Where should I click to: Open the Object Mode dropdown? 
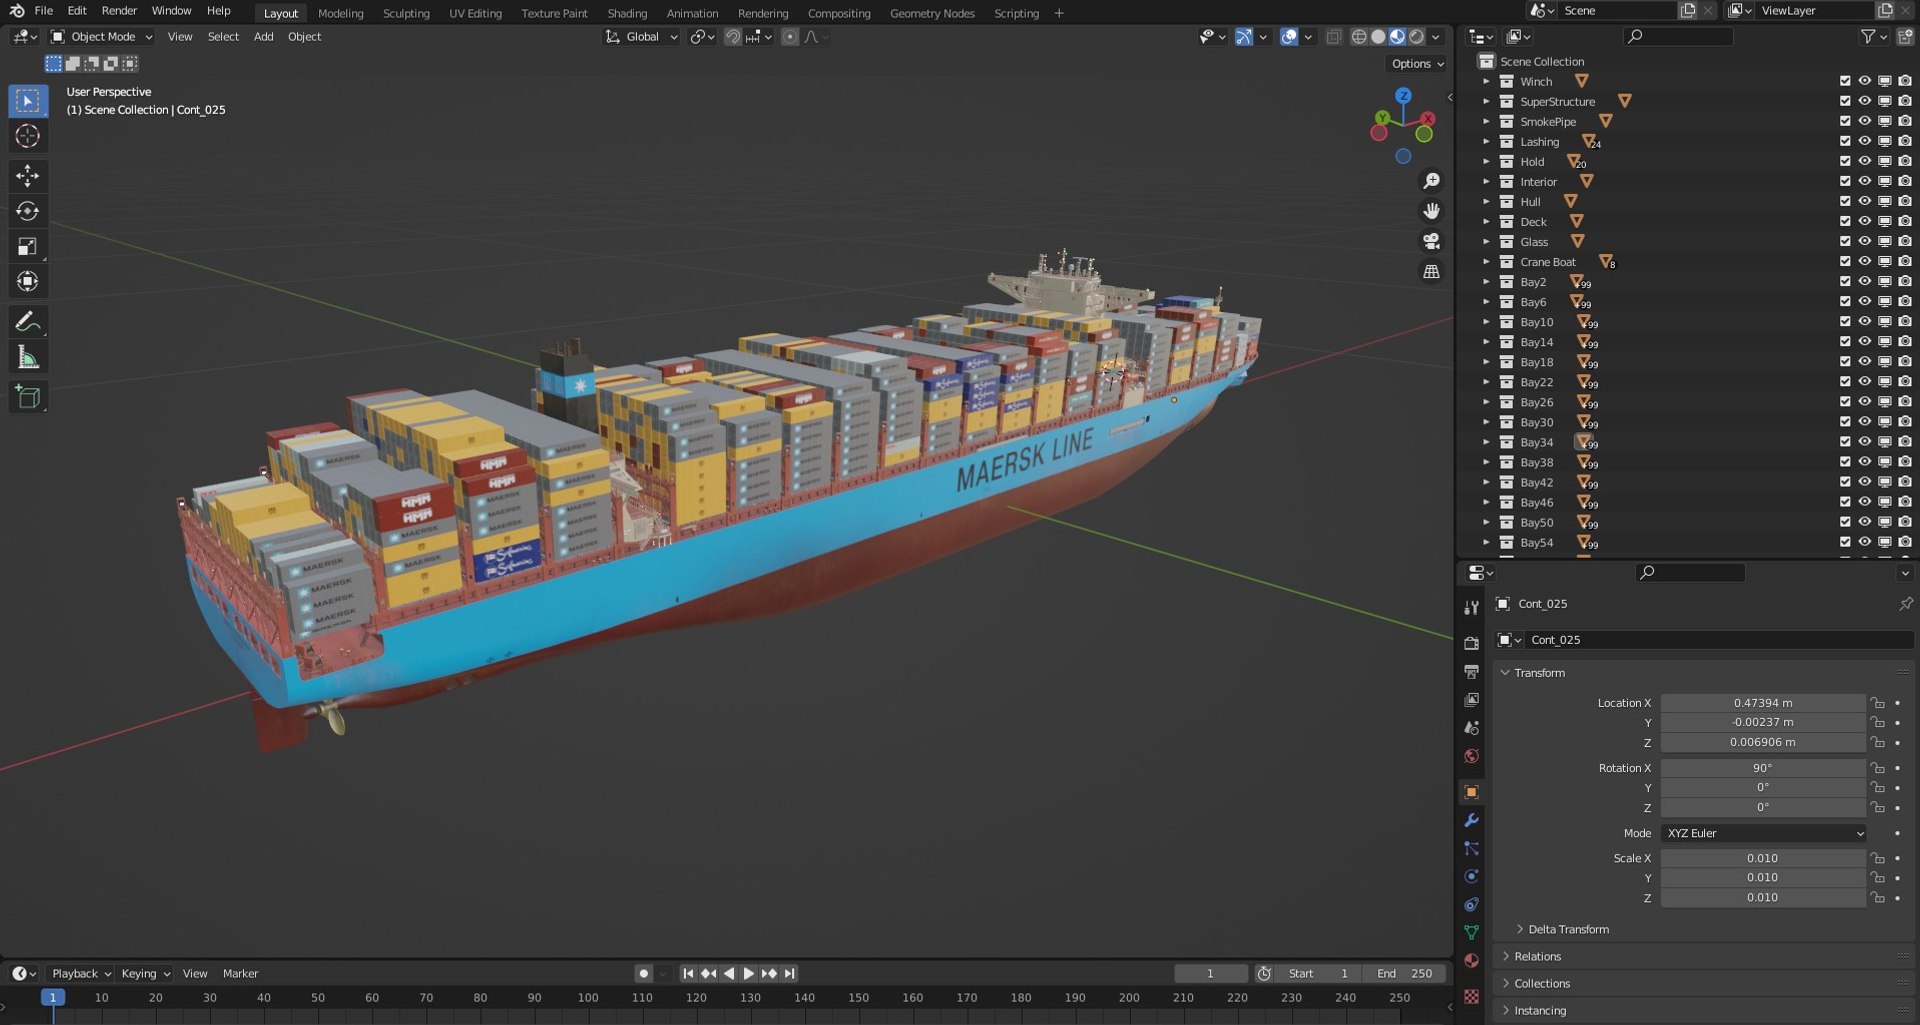pyautogui.click(x=102, y=37)
